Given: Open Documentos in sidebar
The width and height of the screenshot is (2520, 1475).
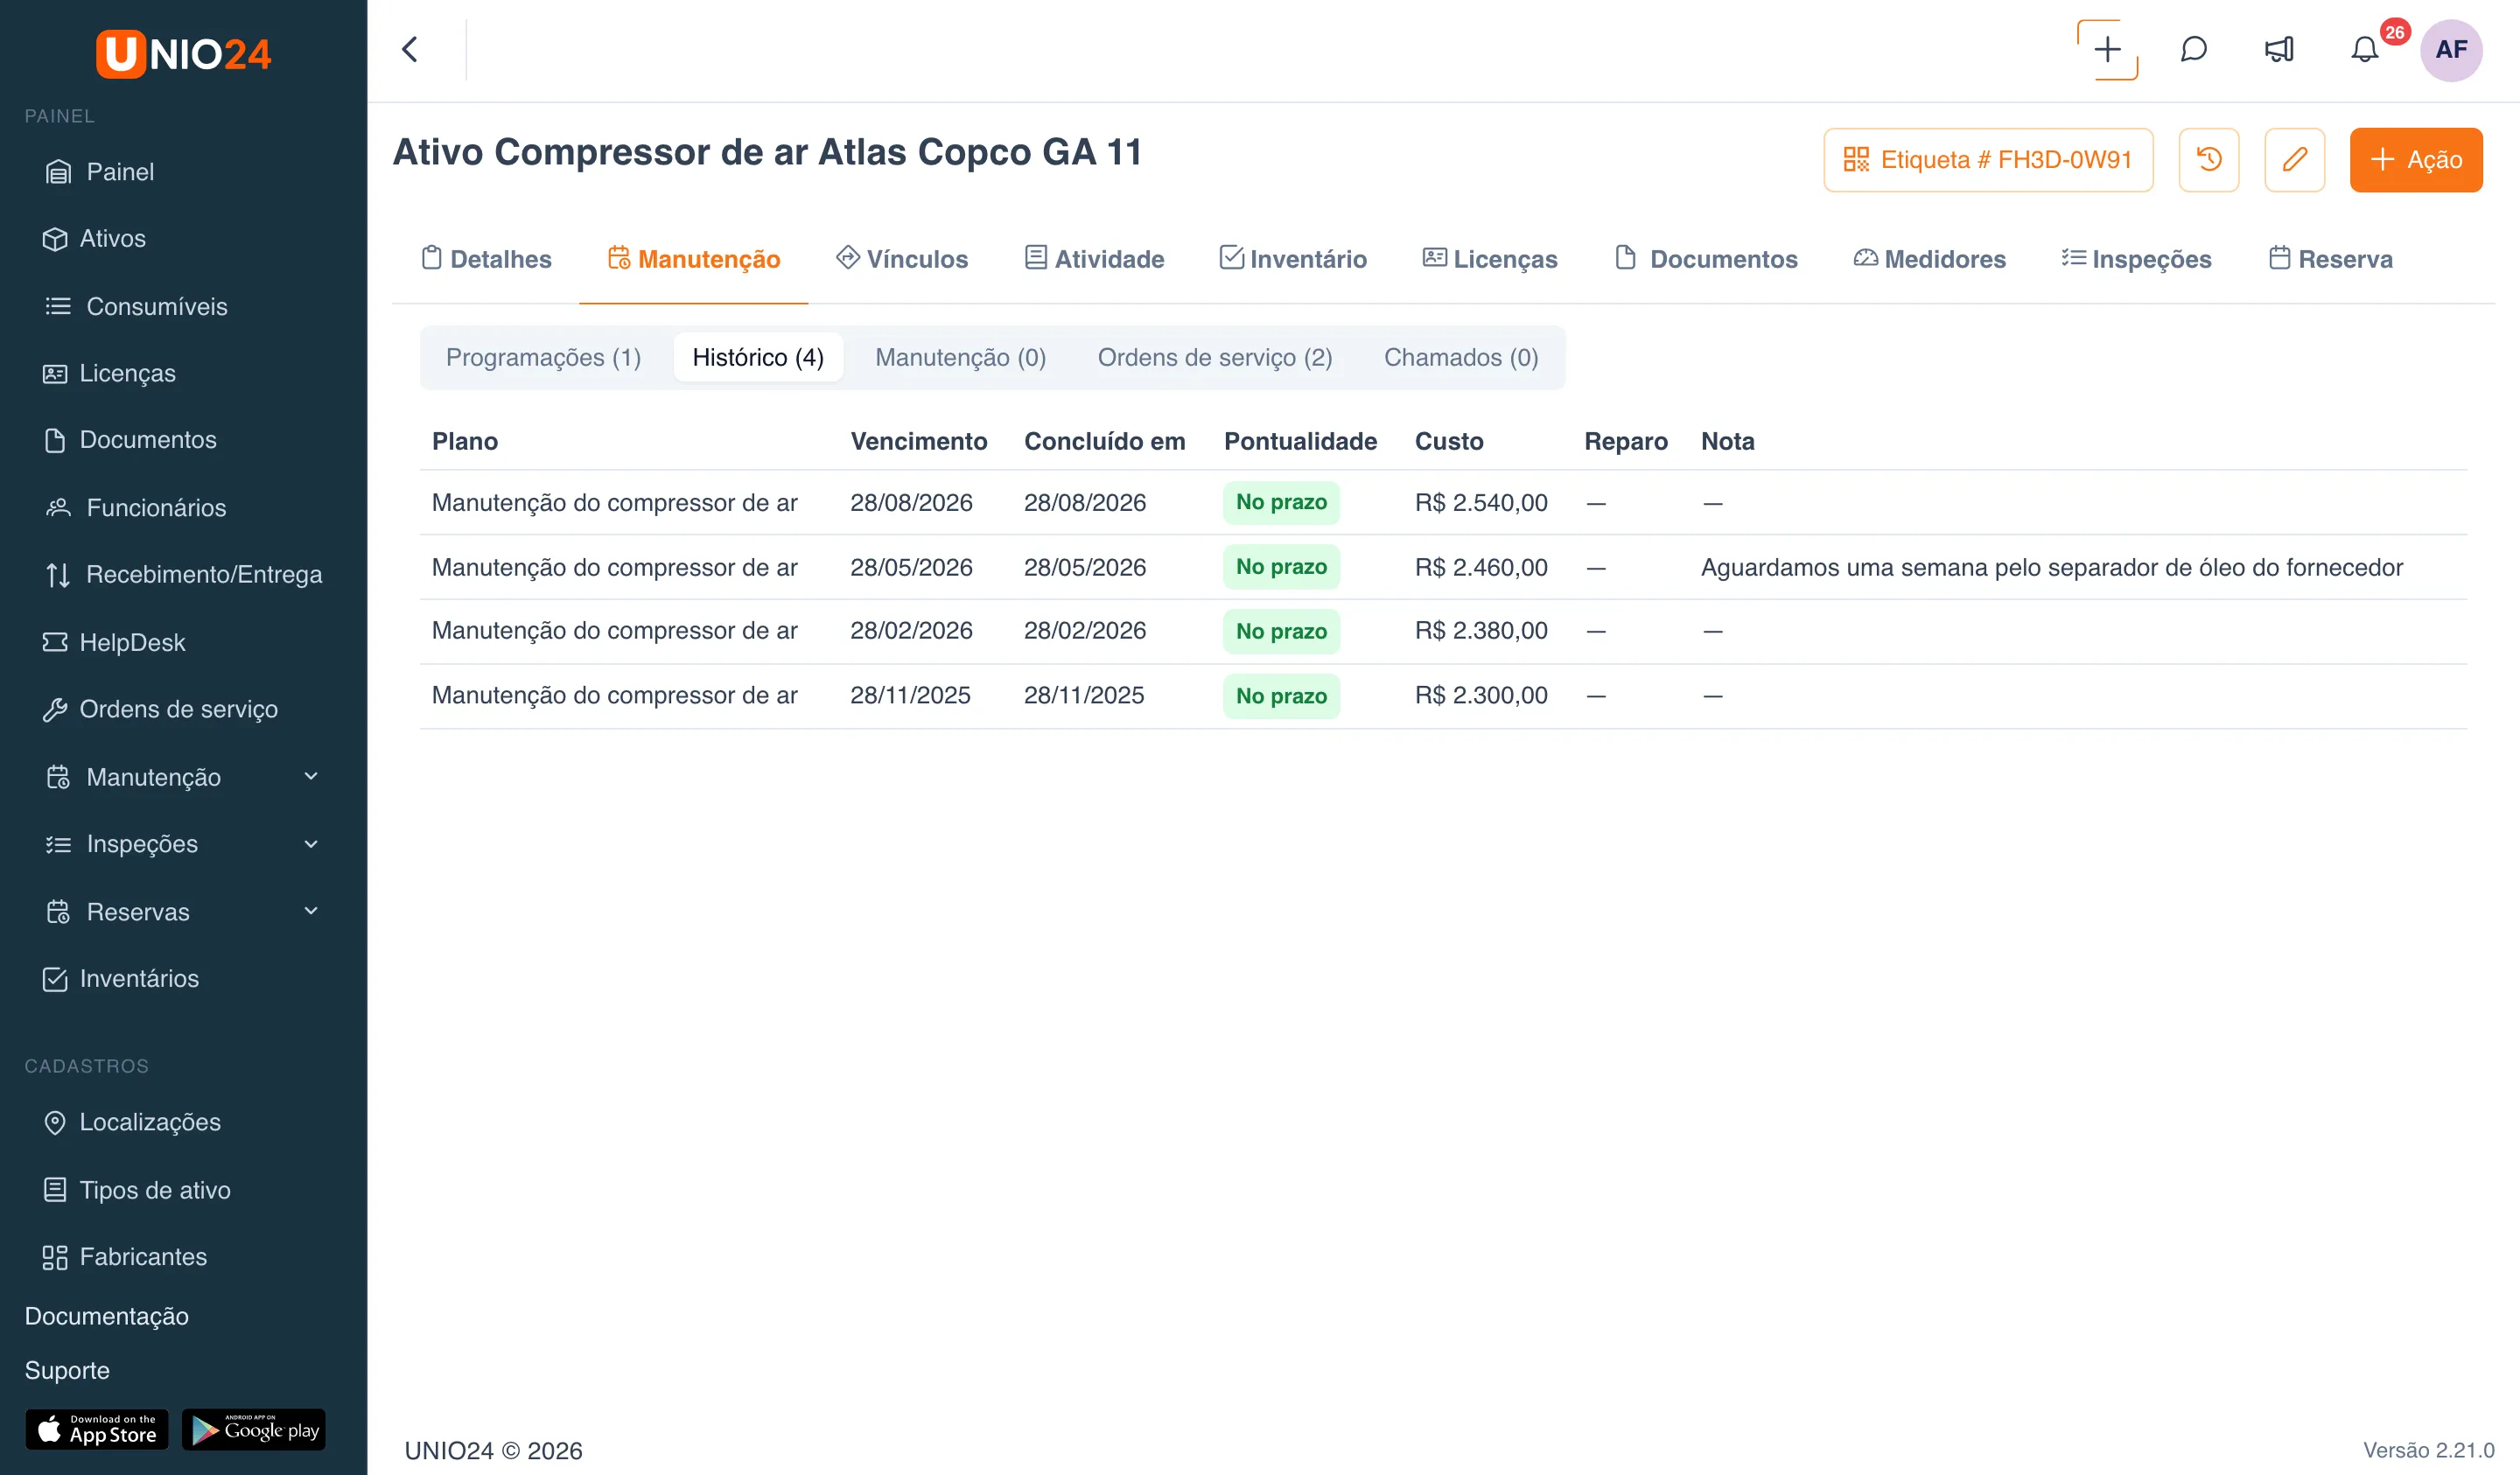Looking at the screenshot, I should [130, 440].
